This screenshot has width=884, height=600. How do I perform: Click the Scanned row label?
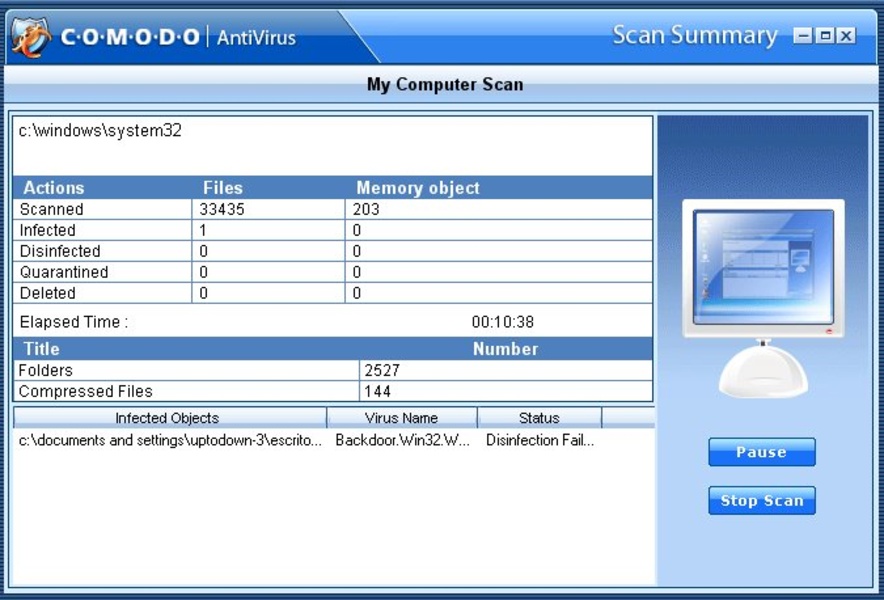(51, 209)
